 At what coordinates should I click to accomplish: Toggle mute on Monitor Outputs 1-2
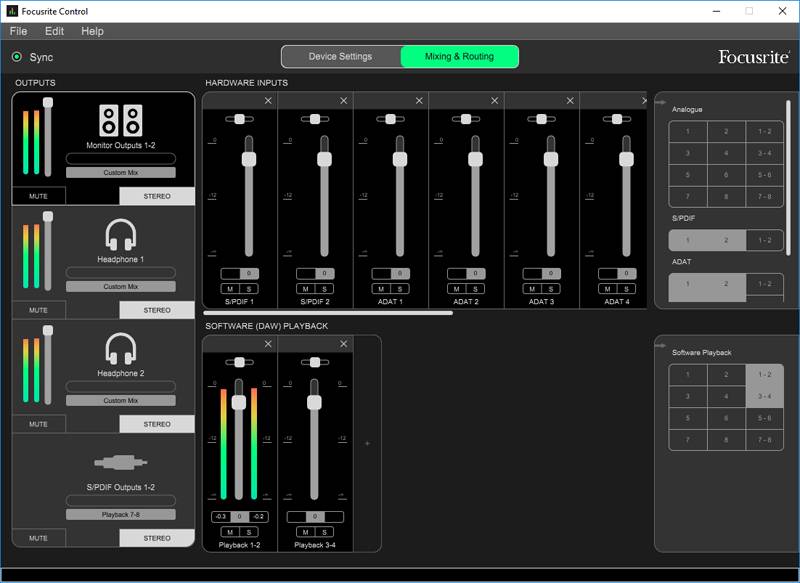(38, 196)
